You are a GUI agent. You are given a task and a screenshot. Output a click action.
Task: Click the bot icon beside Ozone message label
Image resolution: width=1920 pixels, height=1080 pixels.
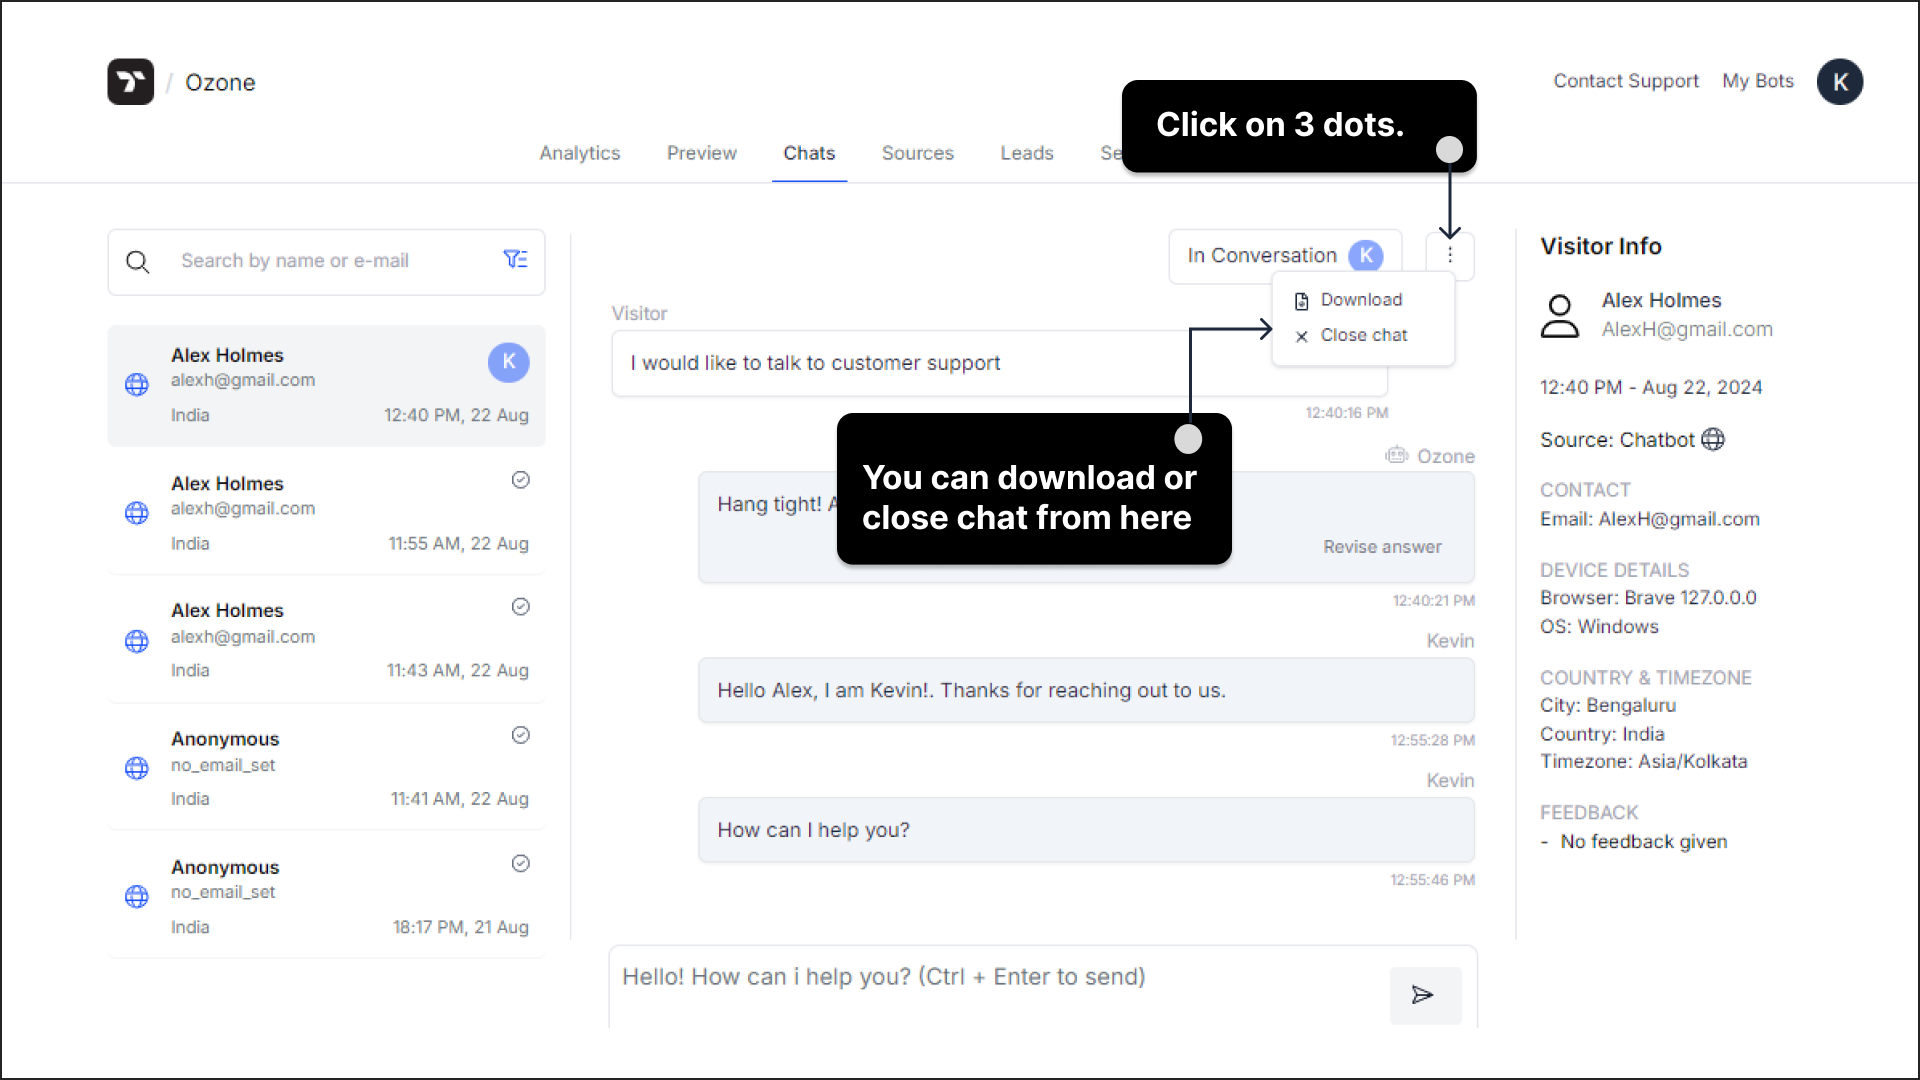tap(1397, 456)
